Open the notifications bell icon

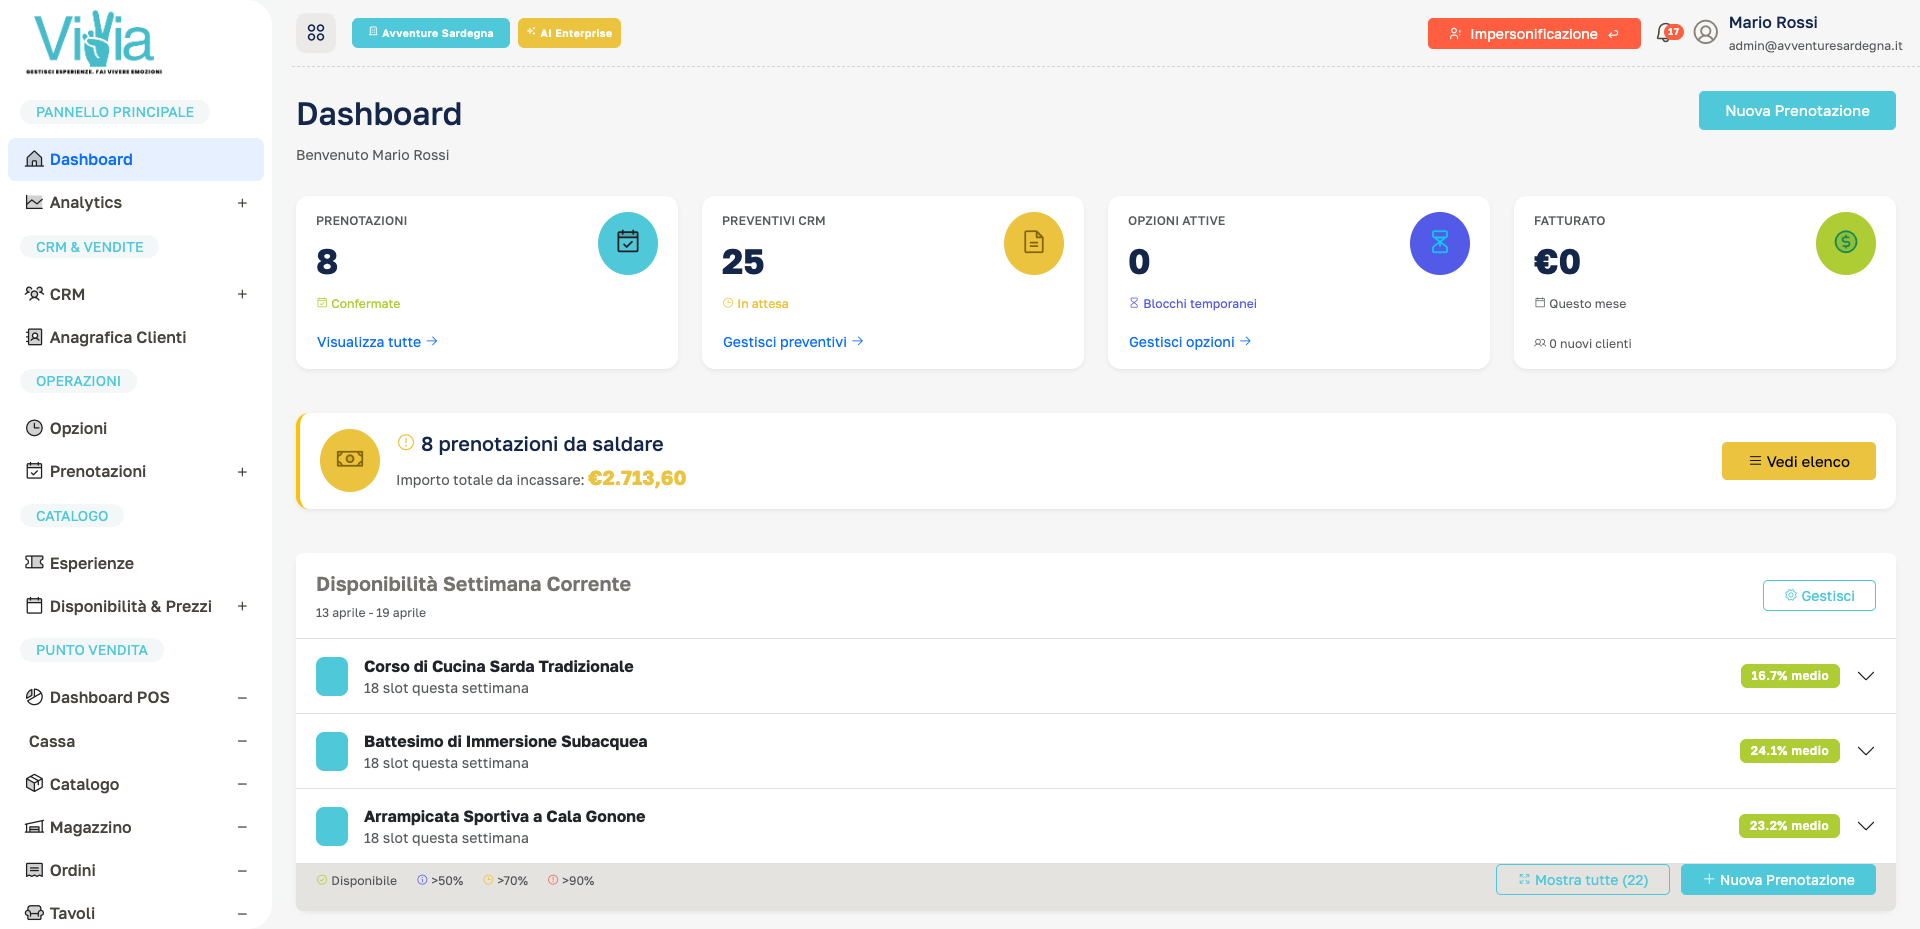(x=1666, y=33)
